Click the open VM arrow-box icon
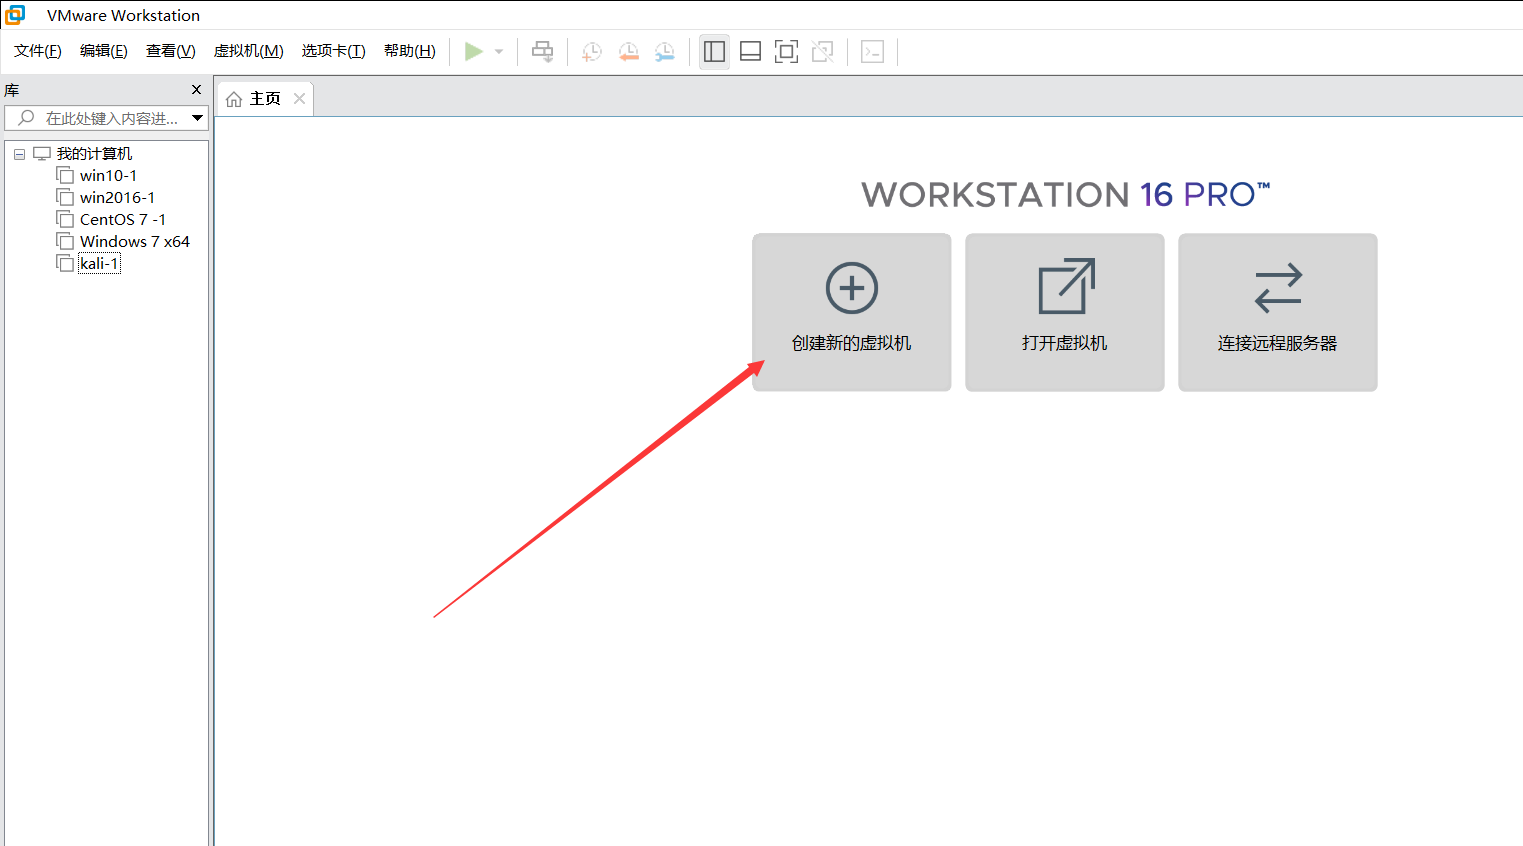Screen dimensions: 1523x846 pos(1066,287)
